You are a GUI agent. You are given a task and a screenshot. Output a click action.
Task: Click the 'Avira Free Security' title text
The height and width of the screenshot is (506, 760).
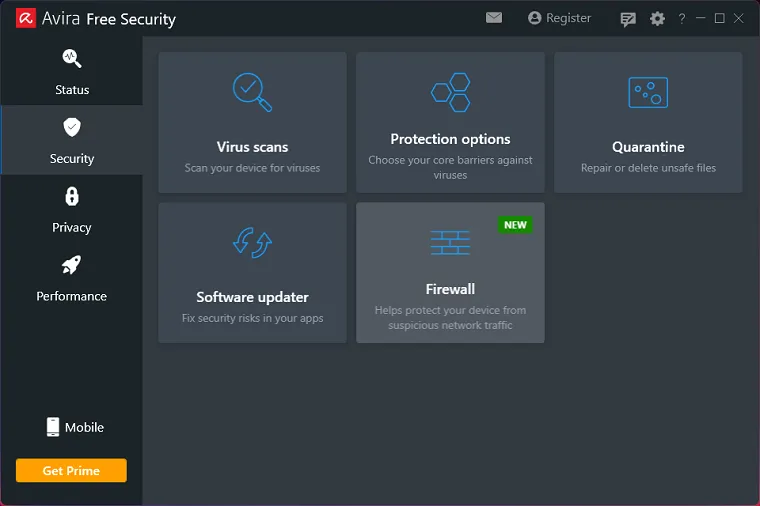click(x=109, y=19)
